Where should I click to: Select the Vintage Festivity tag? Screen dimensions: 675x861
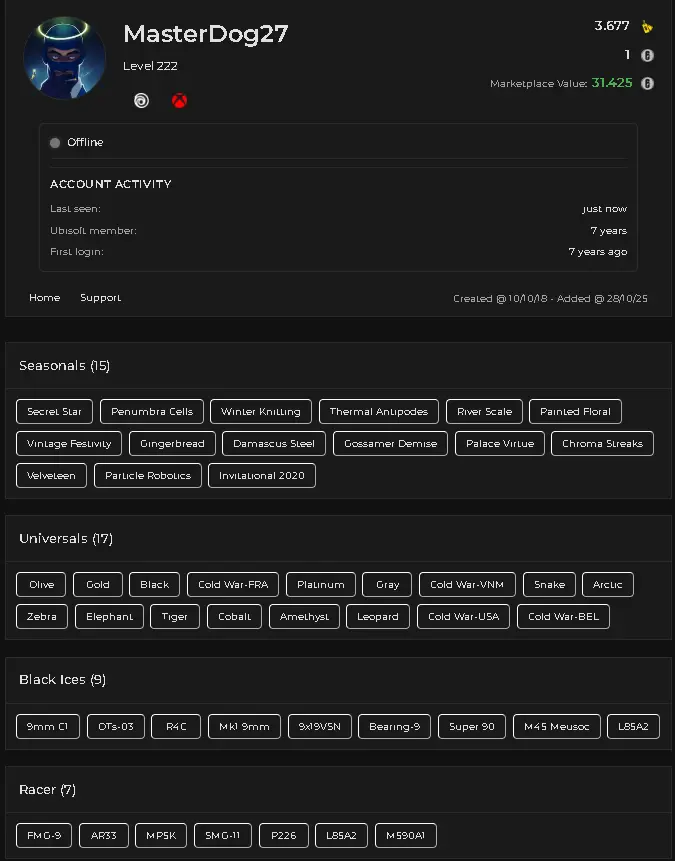69,443
